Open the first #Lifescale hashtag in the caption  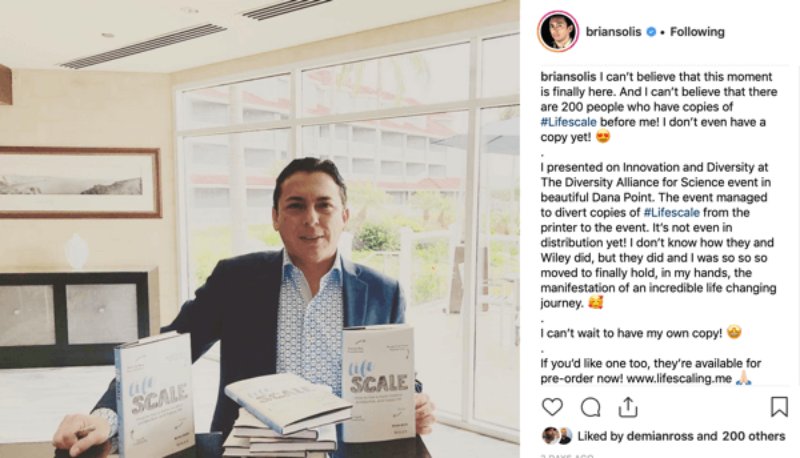pos(568,122)
